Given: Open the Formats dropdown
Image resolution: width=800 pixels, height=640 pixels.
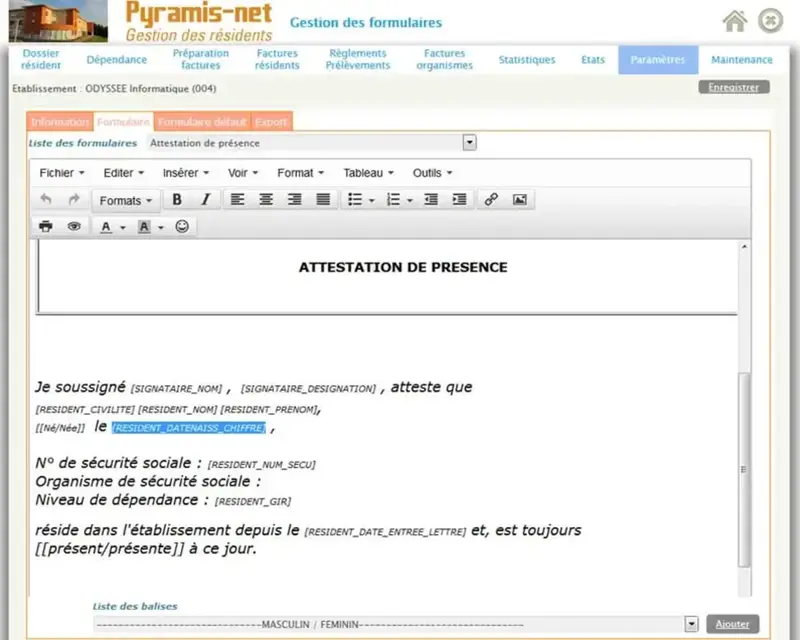Looking at the screenshot, I should click(126, 200).
